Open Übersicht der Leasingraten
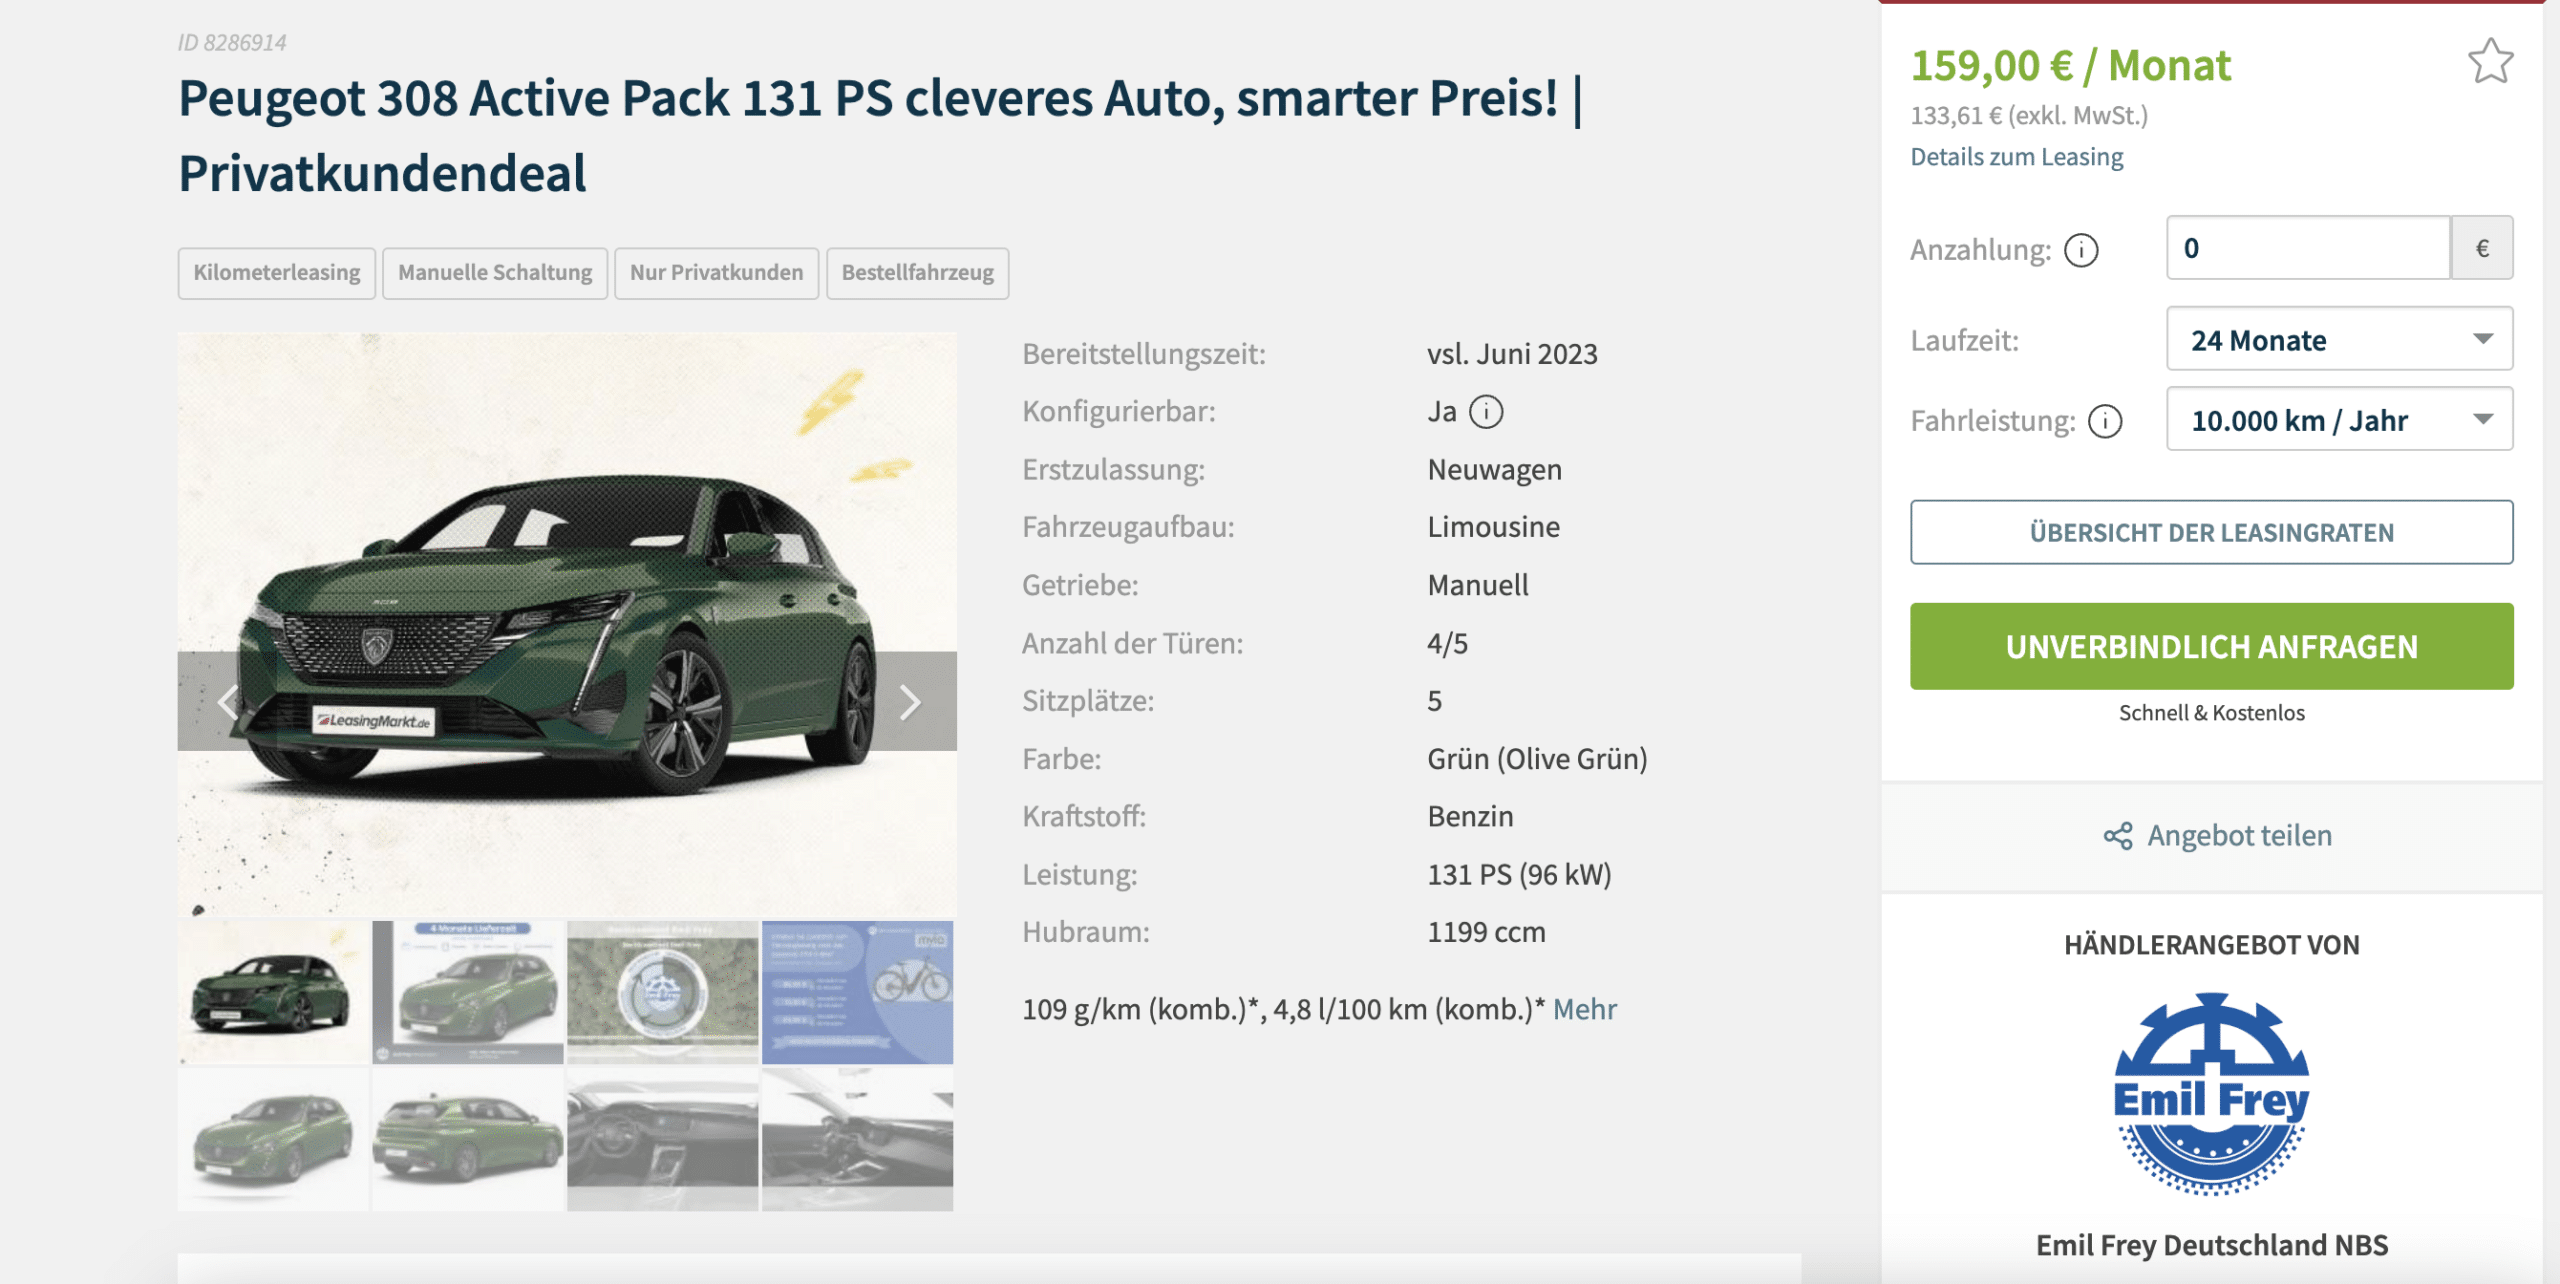 point(2211,533)
